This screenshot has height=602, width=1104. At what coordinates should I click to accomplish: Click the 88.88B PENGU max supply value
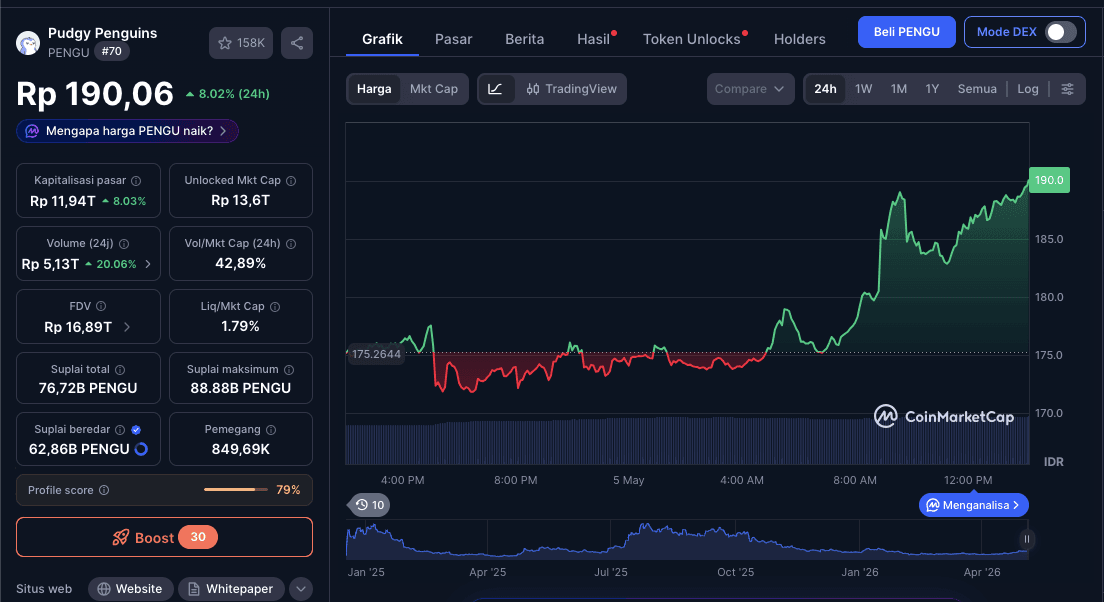pos(241,389)
